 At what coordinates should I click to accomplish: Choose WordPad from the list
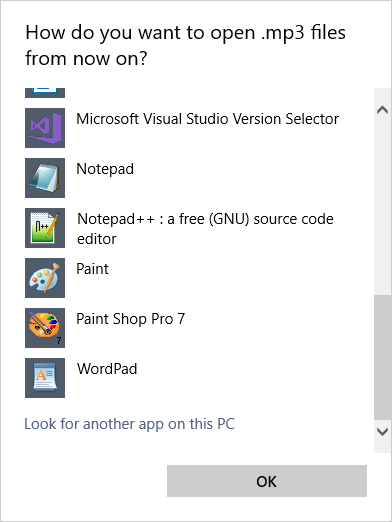click(107, 369)
